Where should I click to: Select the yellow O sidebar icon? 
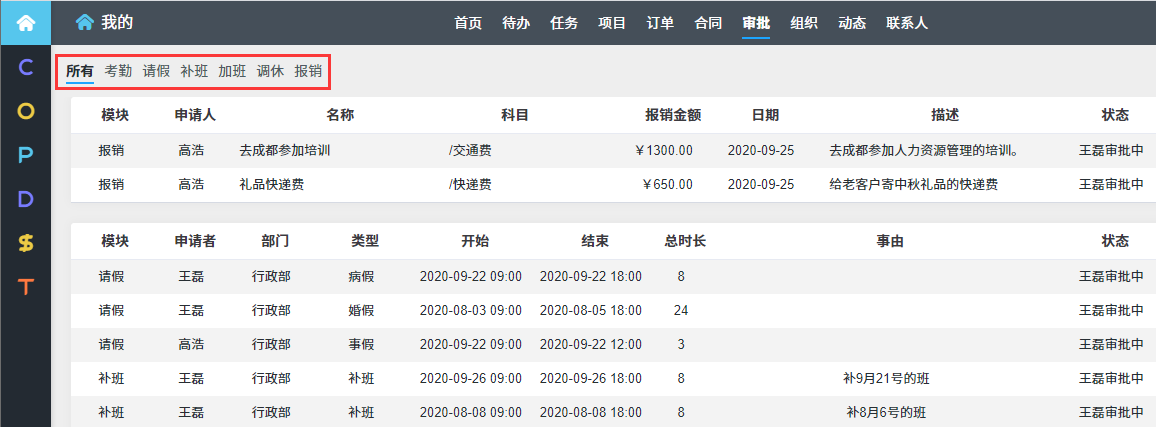point(26,111)
